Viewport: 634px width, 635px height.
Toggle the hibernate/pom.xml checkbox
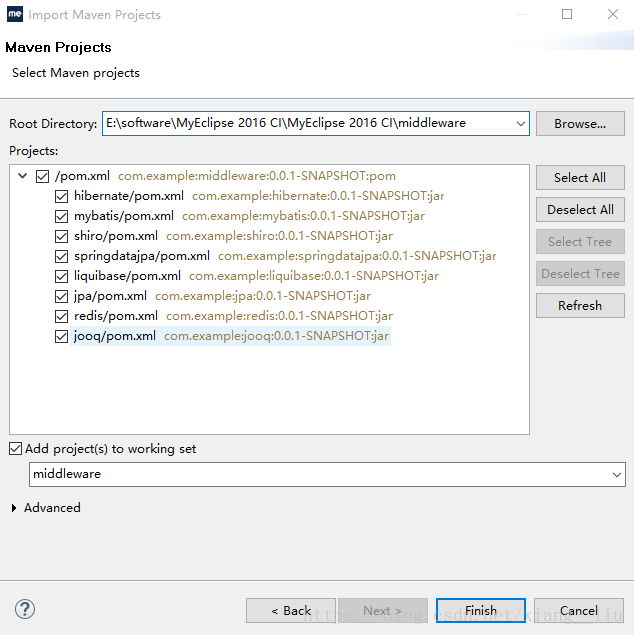pyautogui.click(x=61, y=196)
